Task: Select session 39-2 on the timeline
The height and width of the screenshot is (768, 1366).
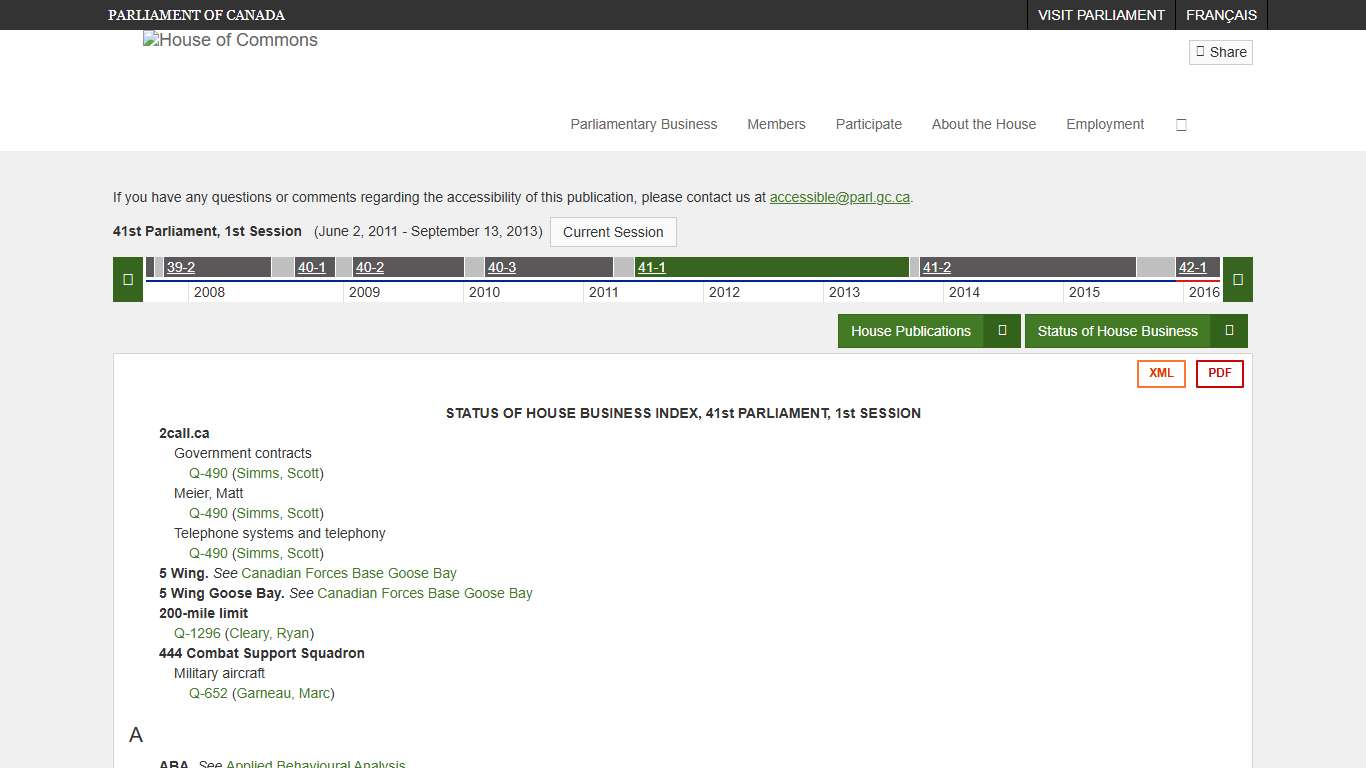Action: (x=181, y=268)
